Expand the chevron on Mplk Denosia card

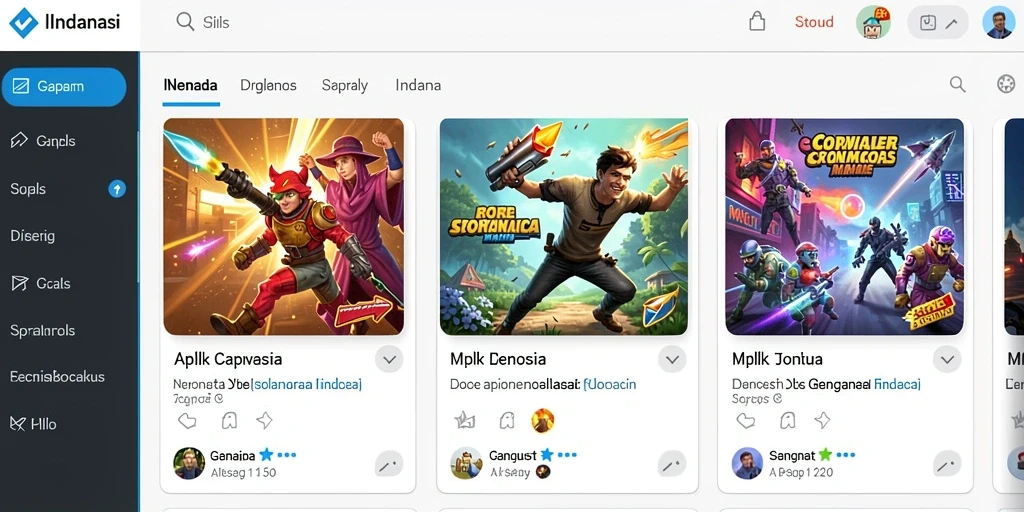(x=671, y=359)
